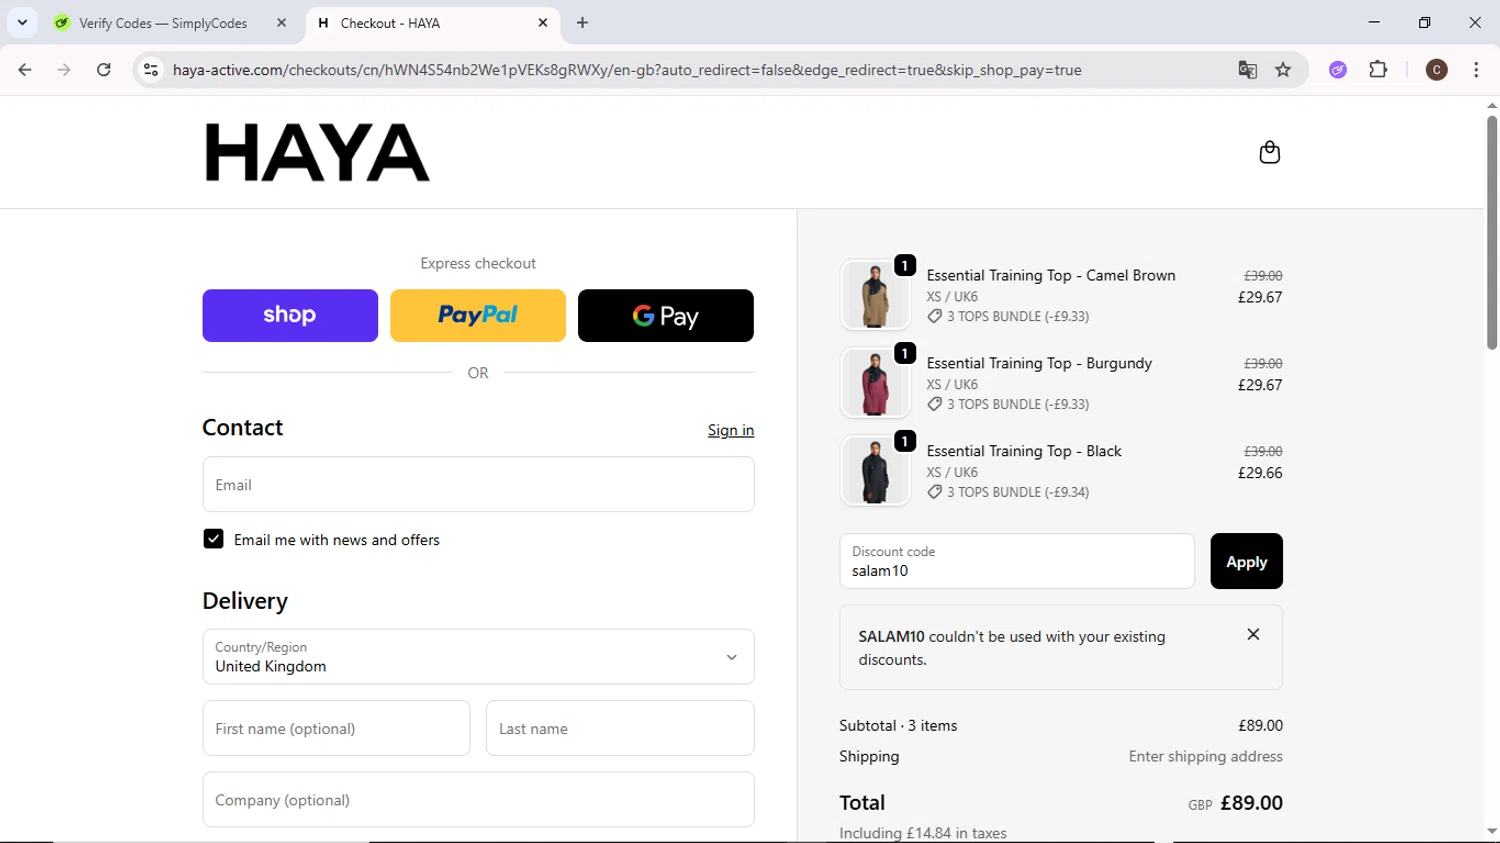
Task: Open the purple extension icon in toolbar
Action: (1338, 70)
